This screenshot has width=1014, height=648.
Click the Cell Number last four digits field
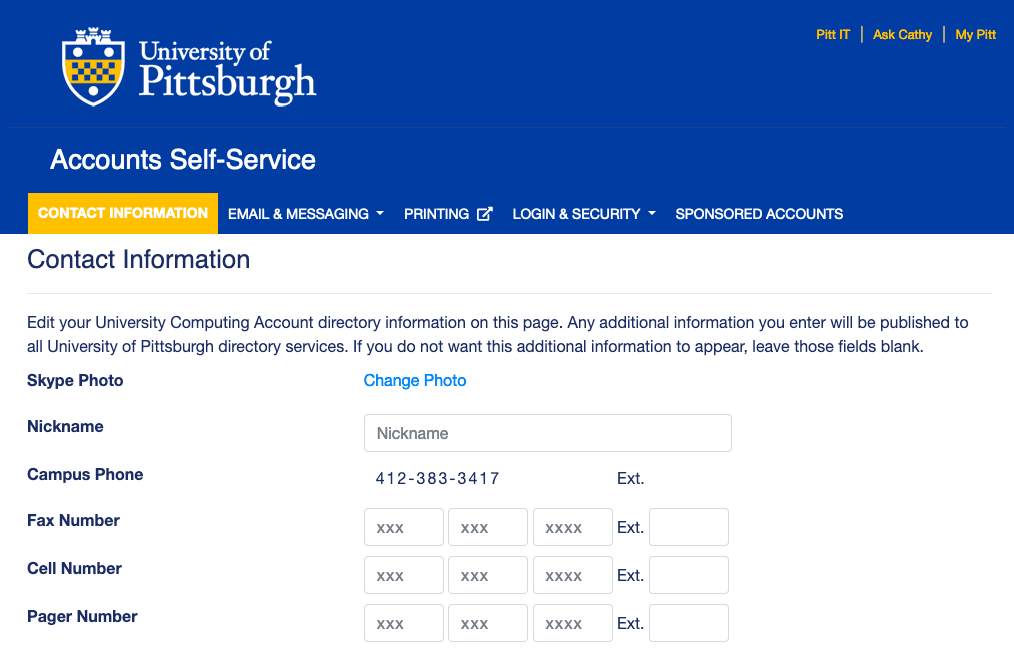coord(572,575)
